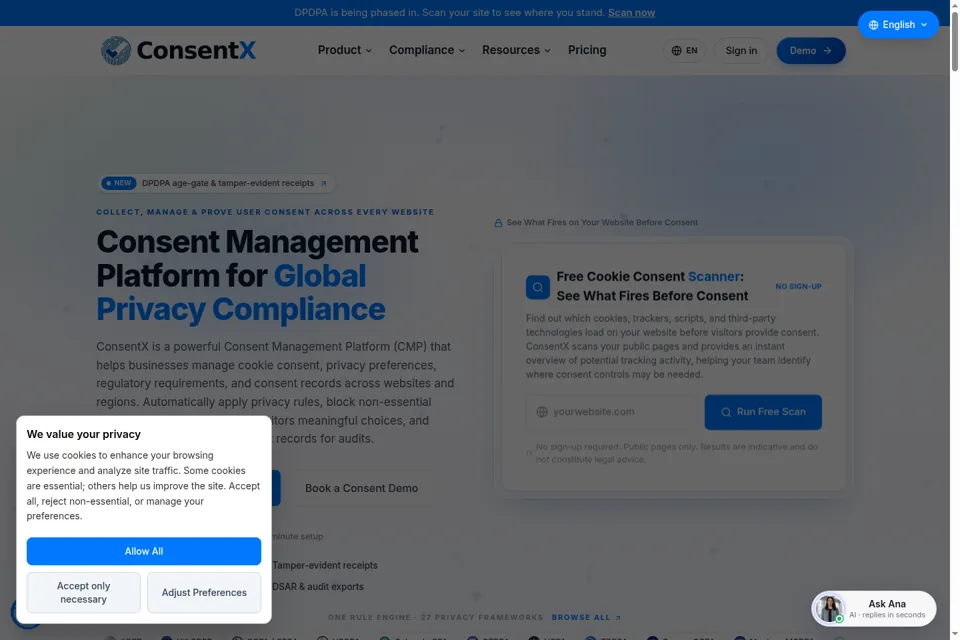Click the Sign in button
This screenshot has width=960, height=640.
[741, 51]
